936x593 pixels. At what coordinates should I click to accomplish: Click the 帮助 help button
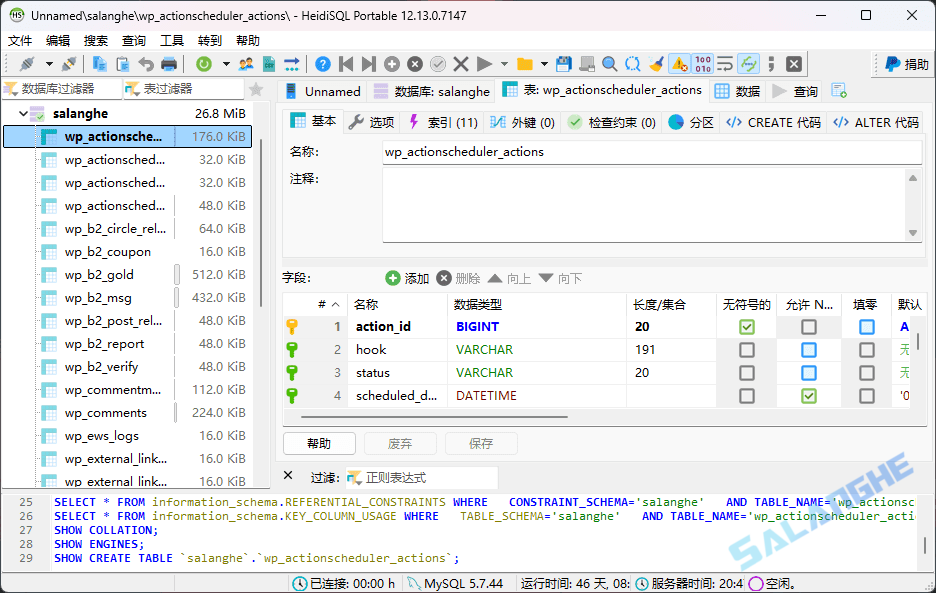point(319,443)
